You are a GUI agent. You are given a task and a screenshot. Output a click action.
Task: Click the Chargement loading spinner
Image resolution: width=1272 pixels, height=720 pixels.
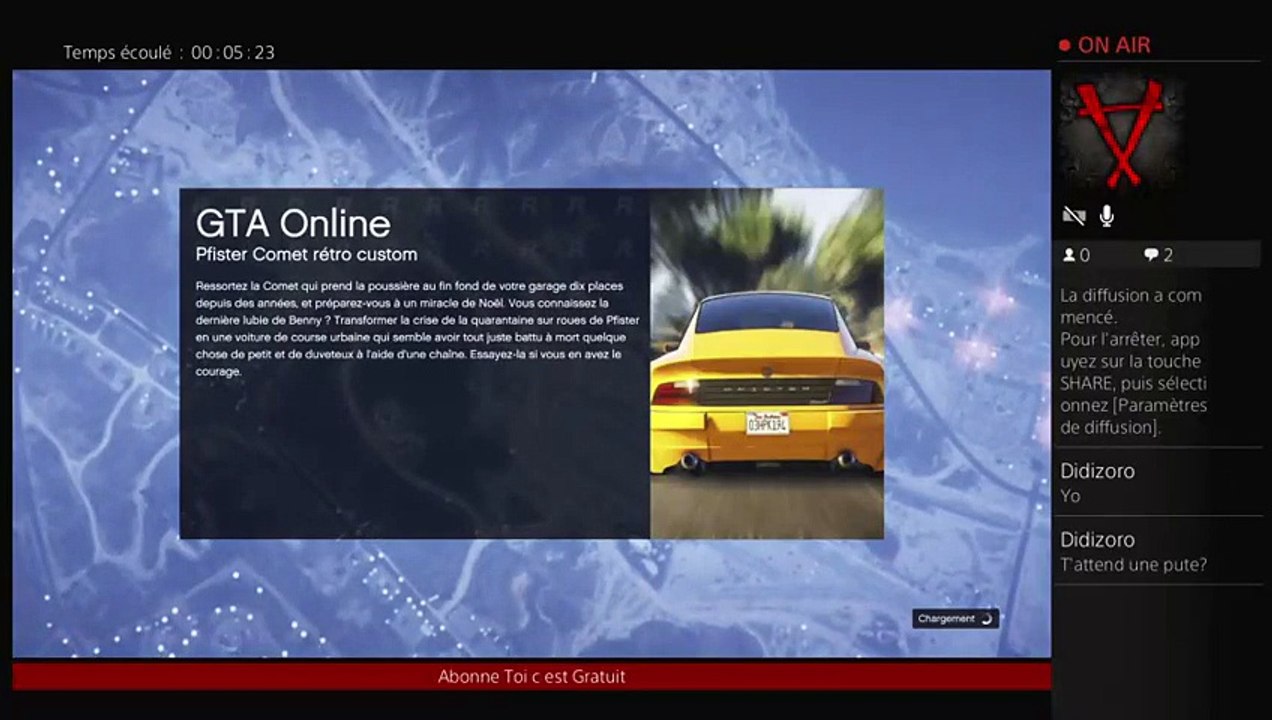(x=987, y=619)
